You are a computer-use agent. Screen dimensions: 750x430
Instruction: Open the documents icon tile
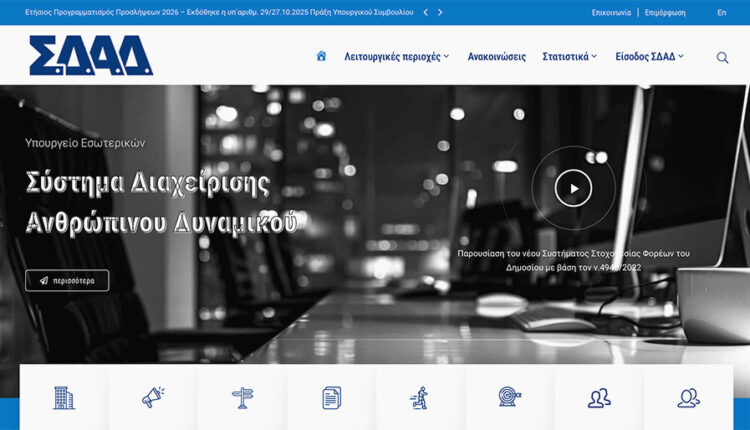(x=331, y=397)
